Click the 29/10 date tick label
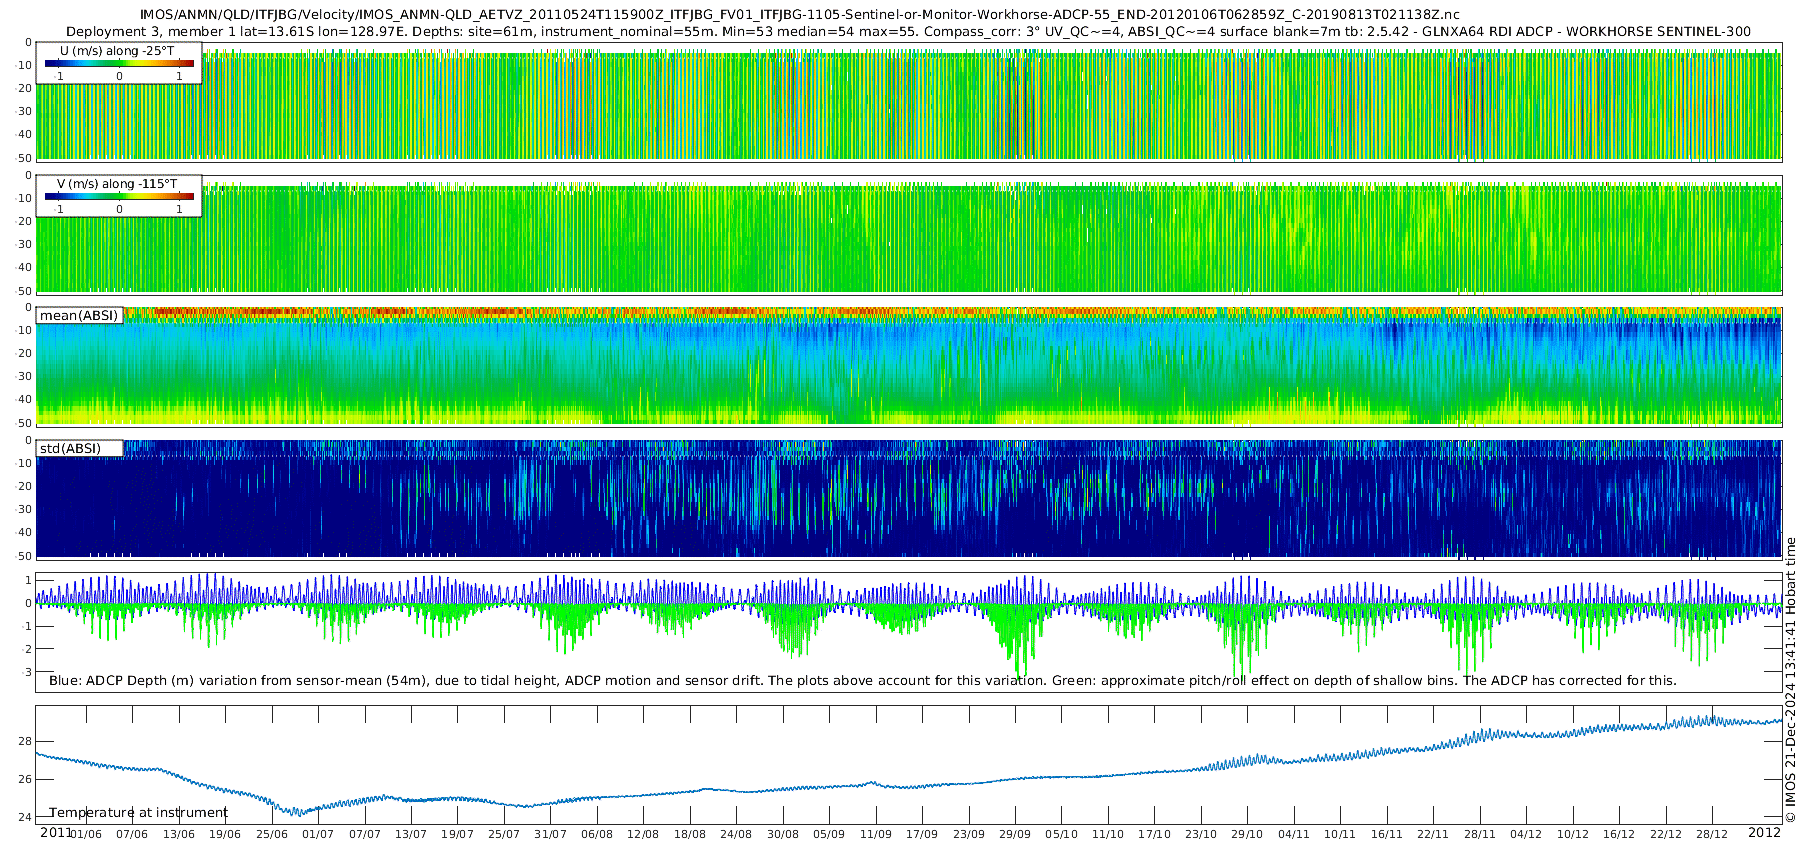 coord(1247,834)
